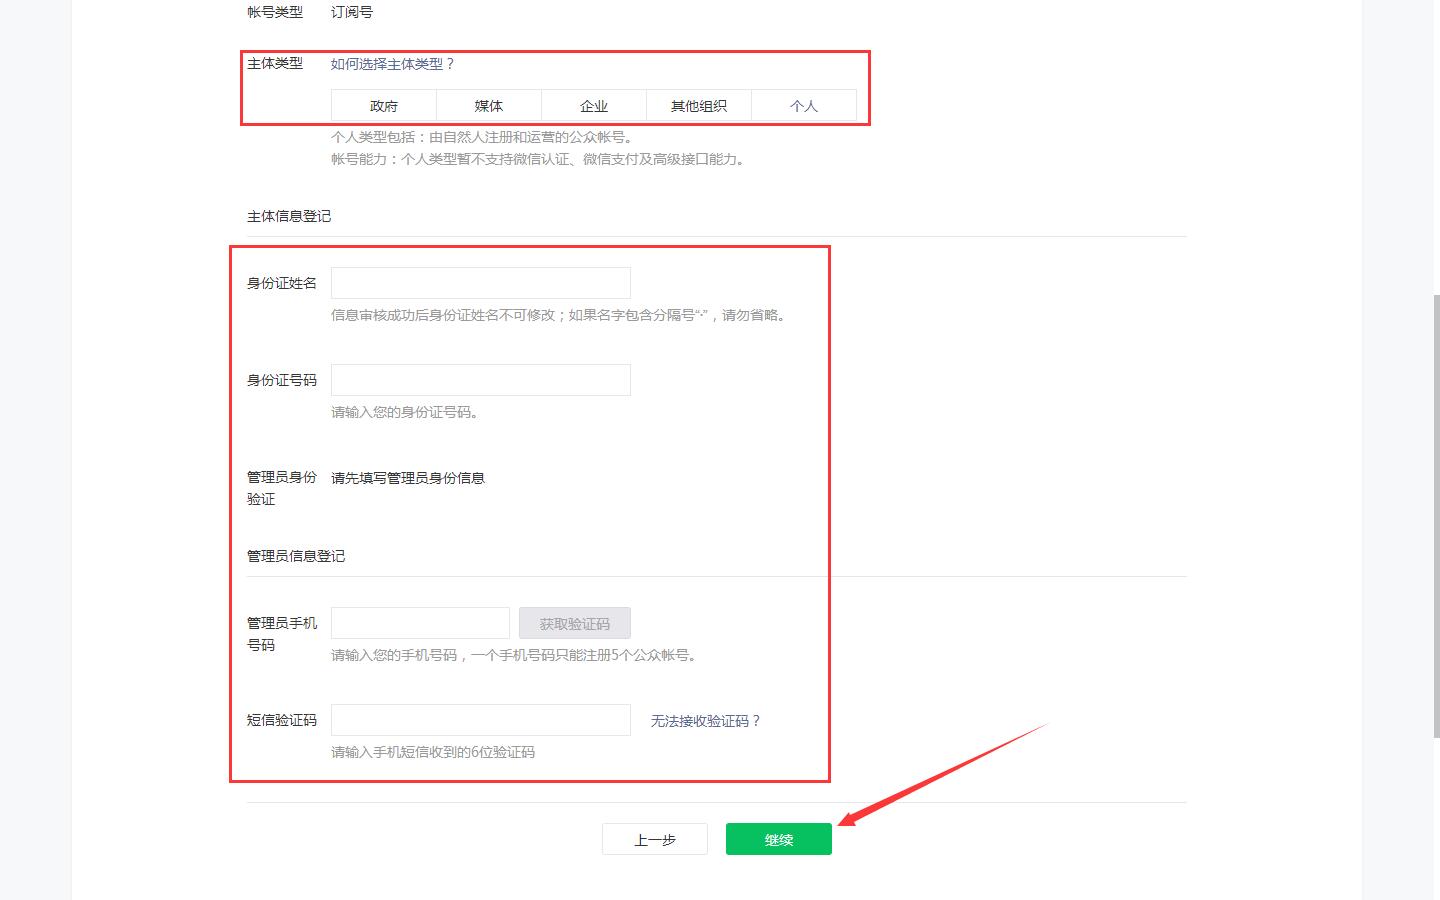The width and height of the screenshot is (1440, 900).
Task: Click the 身份证姓名 input field
Action: 480,283
